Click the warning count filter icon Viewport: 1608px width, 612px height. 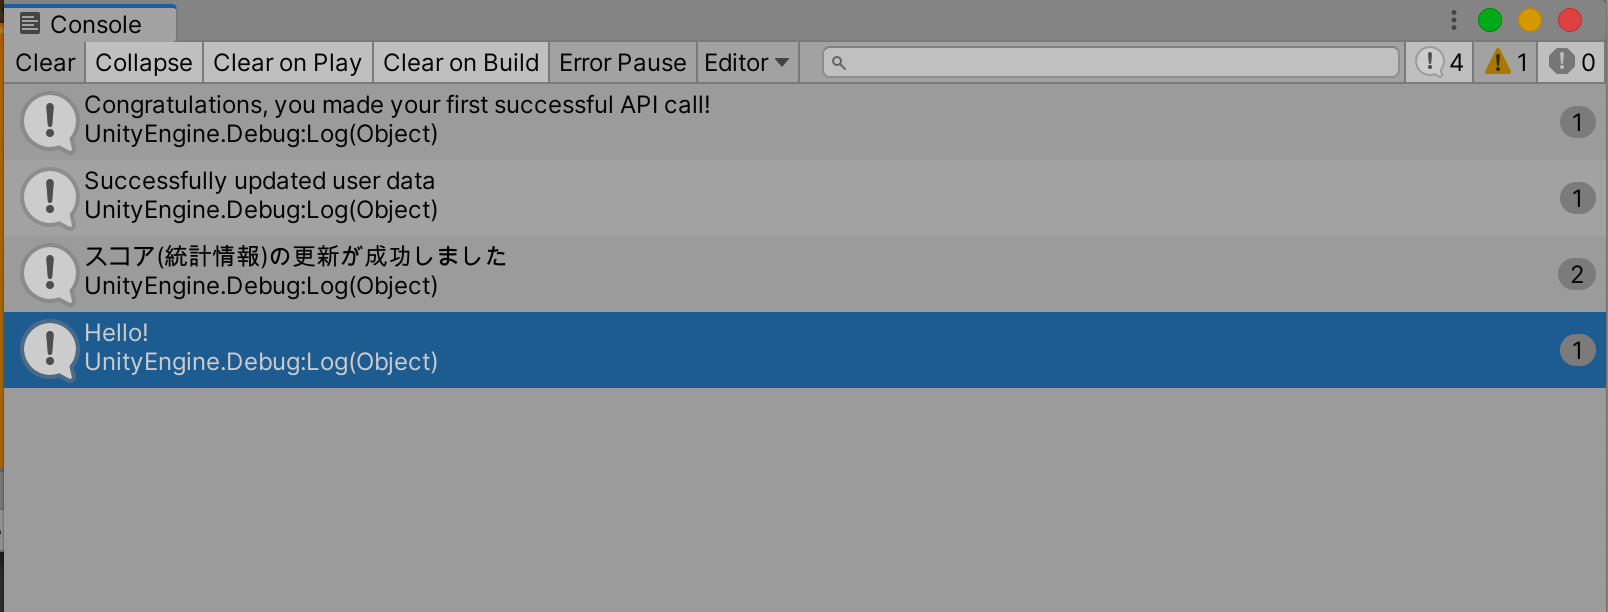[1497, 62]
